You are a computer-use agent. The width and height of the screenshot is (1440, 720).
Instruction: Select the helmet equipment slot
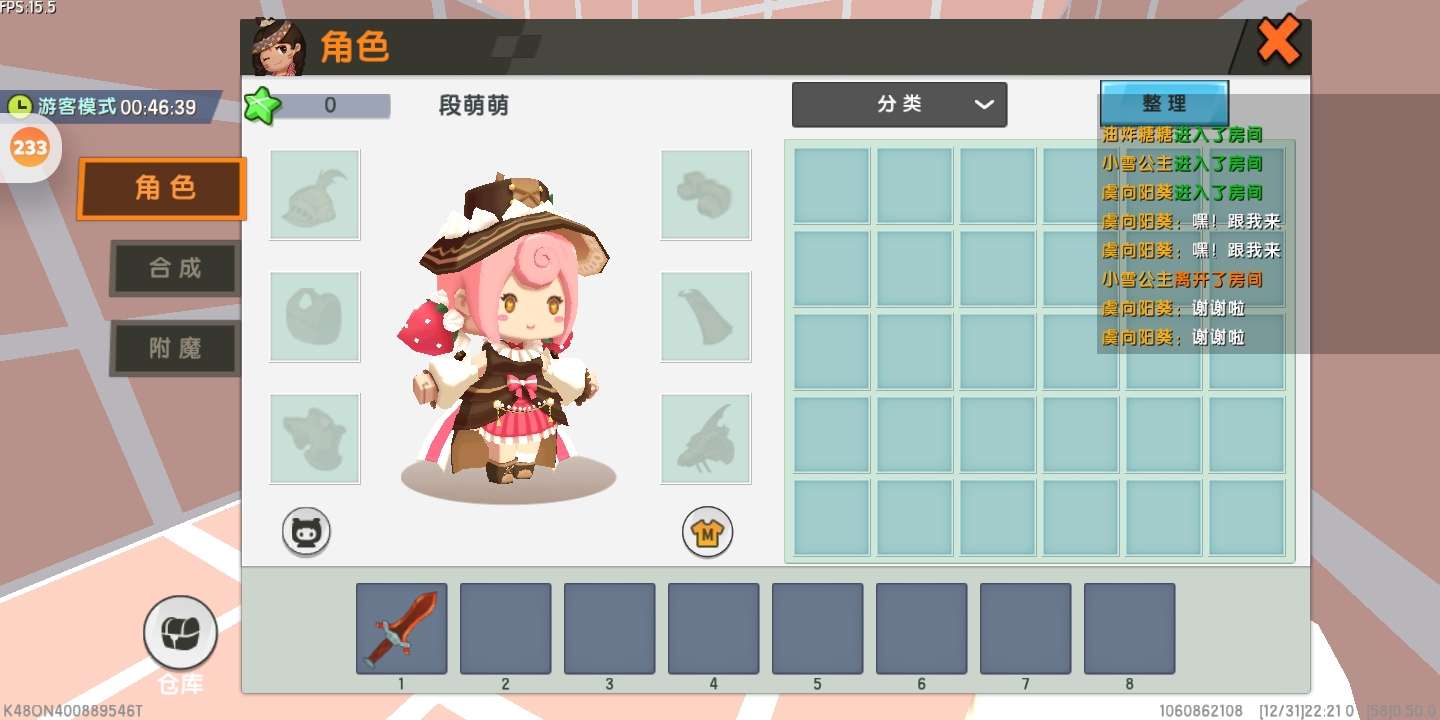pyautogui.click(x=314, y=195)
